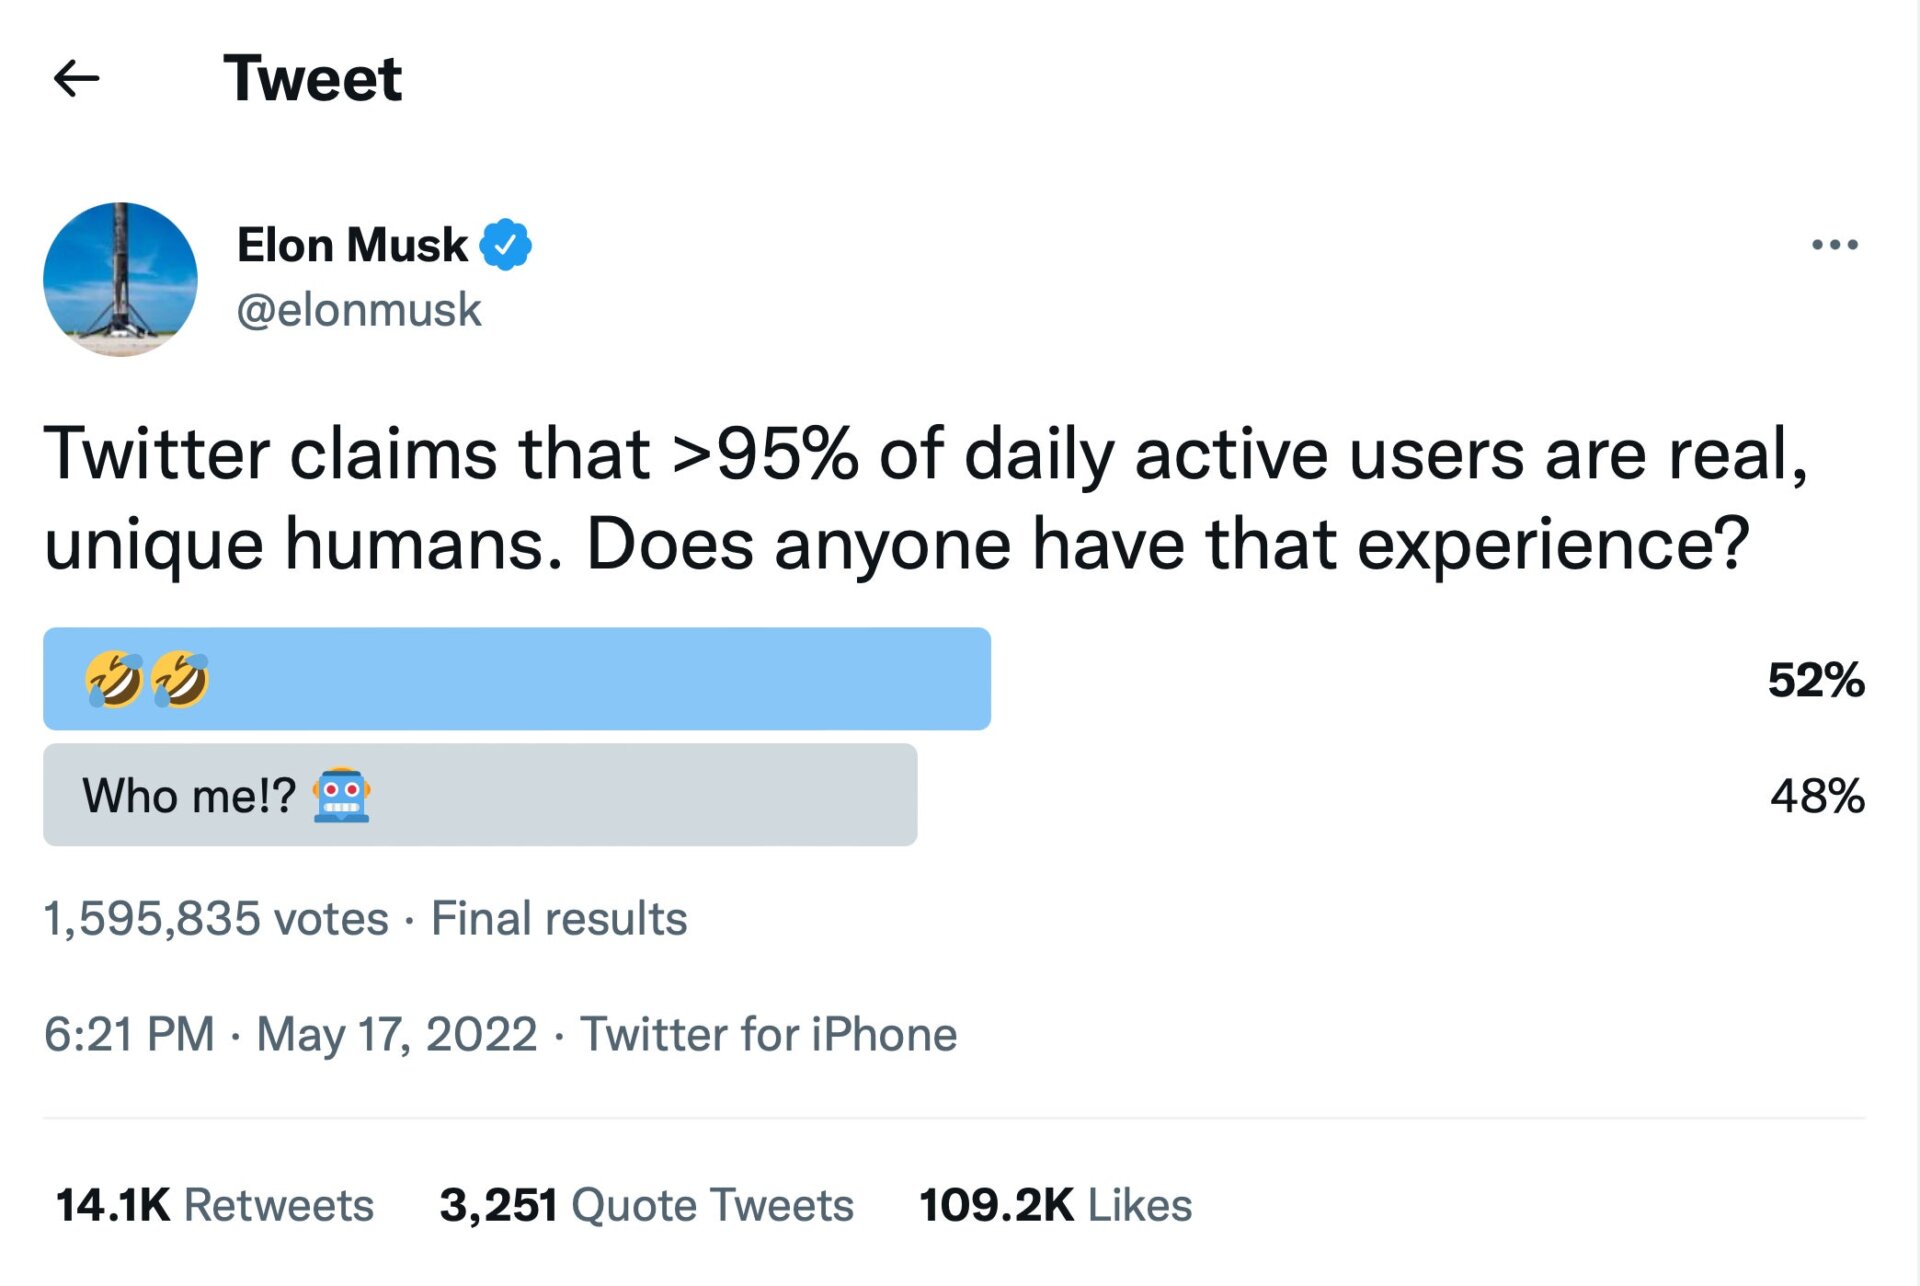Screen dimensions: 1920x1286
Task: Open the @elonmusk handle link
Action: 359,310
